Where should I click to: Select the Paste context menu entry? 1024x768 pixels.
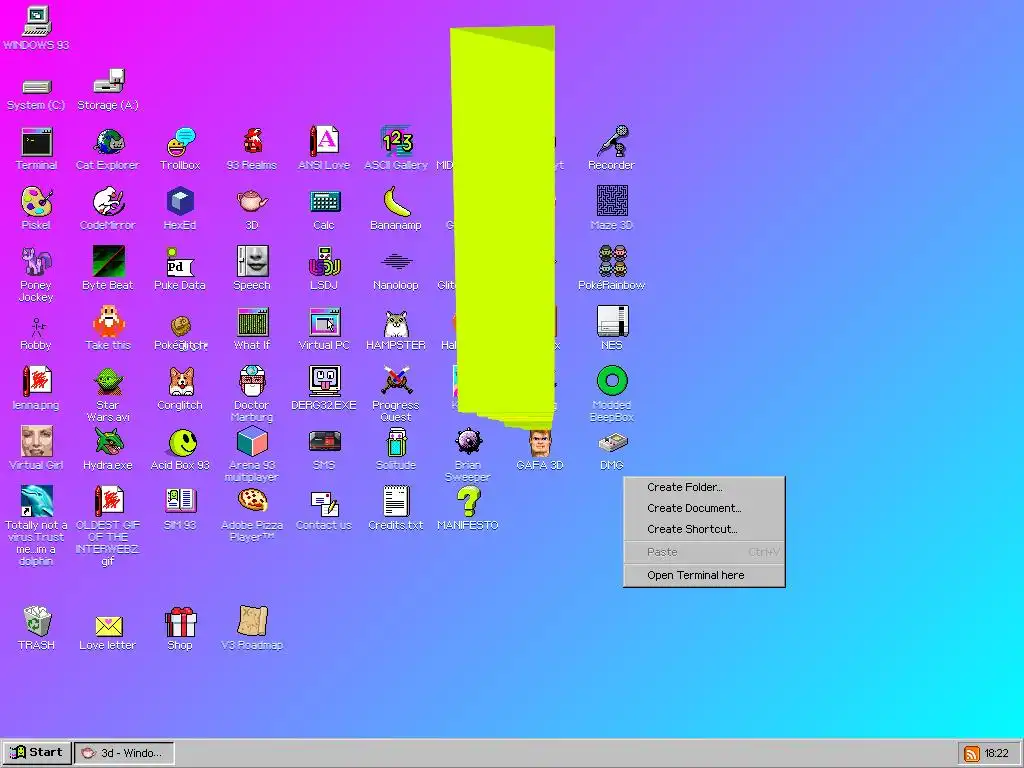[704, 552]
